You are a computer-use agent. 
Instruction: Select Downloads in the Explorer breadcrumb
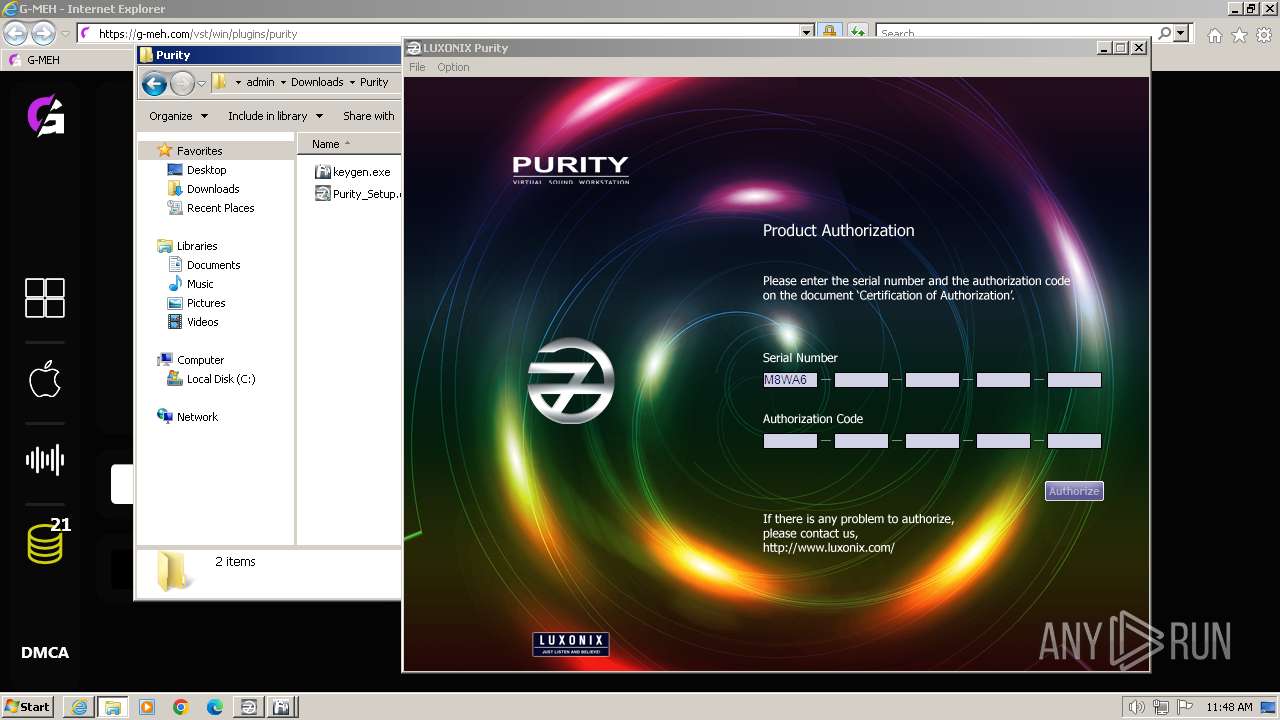tap(317, 82)
